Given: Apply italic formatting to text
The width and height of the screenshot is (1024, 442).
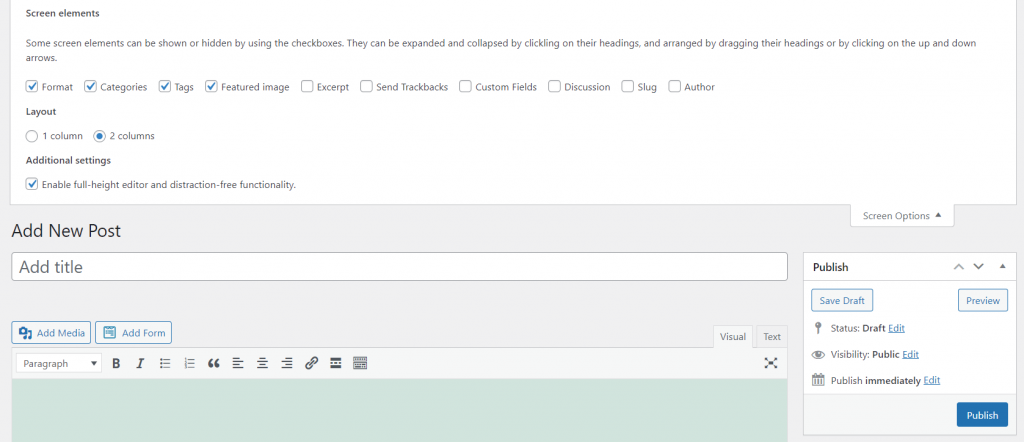Looking at the screenshot, I should (140, 363).
